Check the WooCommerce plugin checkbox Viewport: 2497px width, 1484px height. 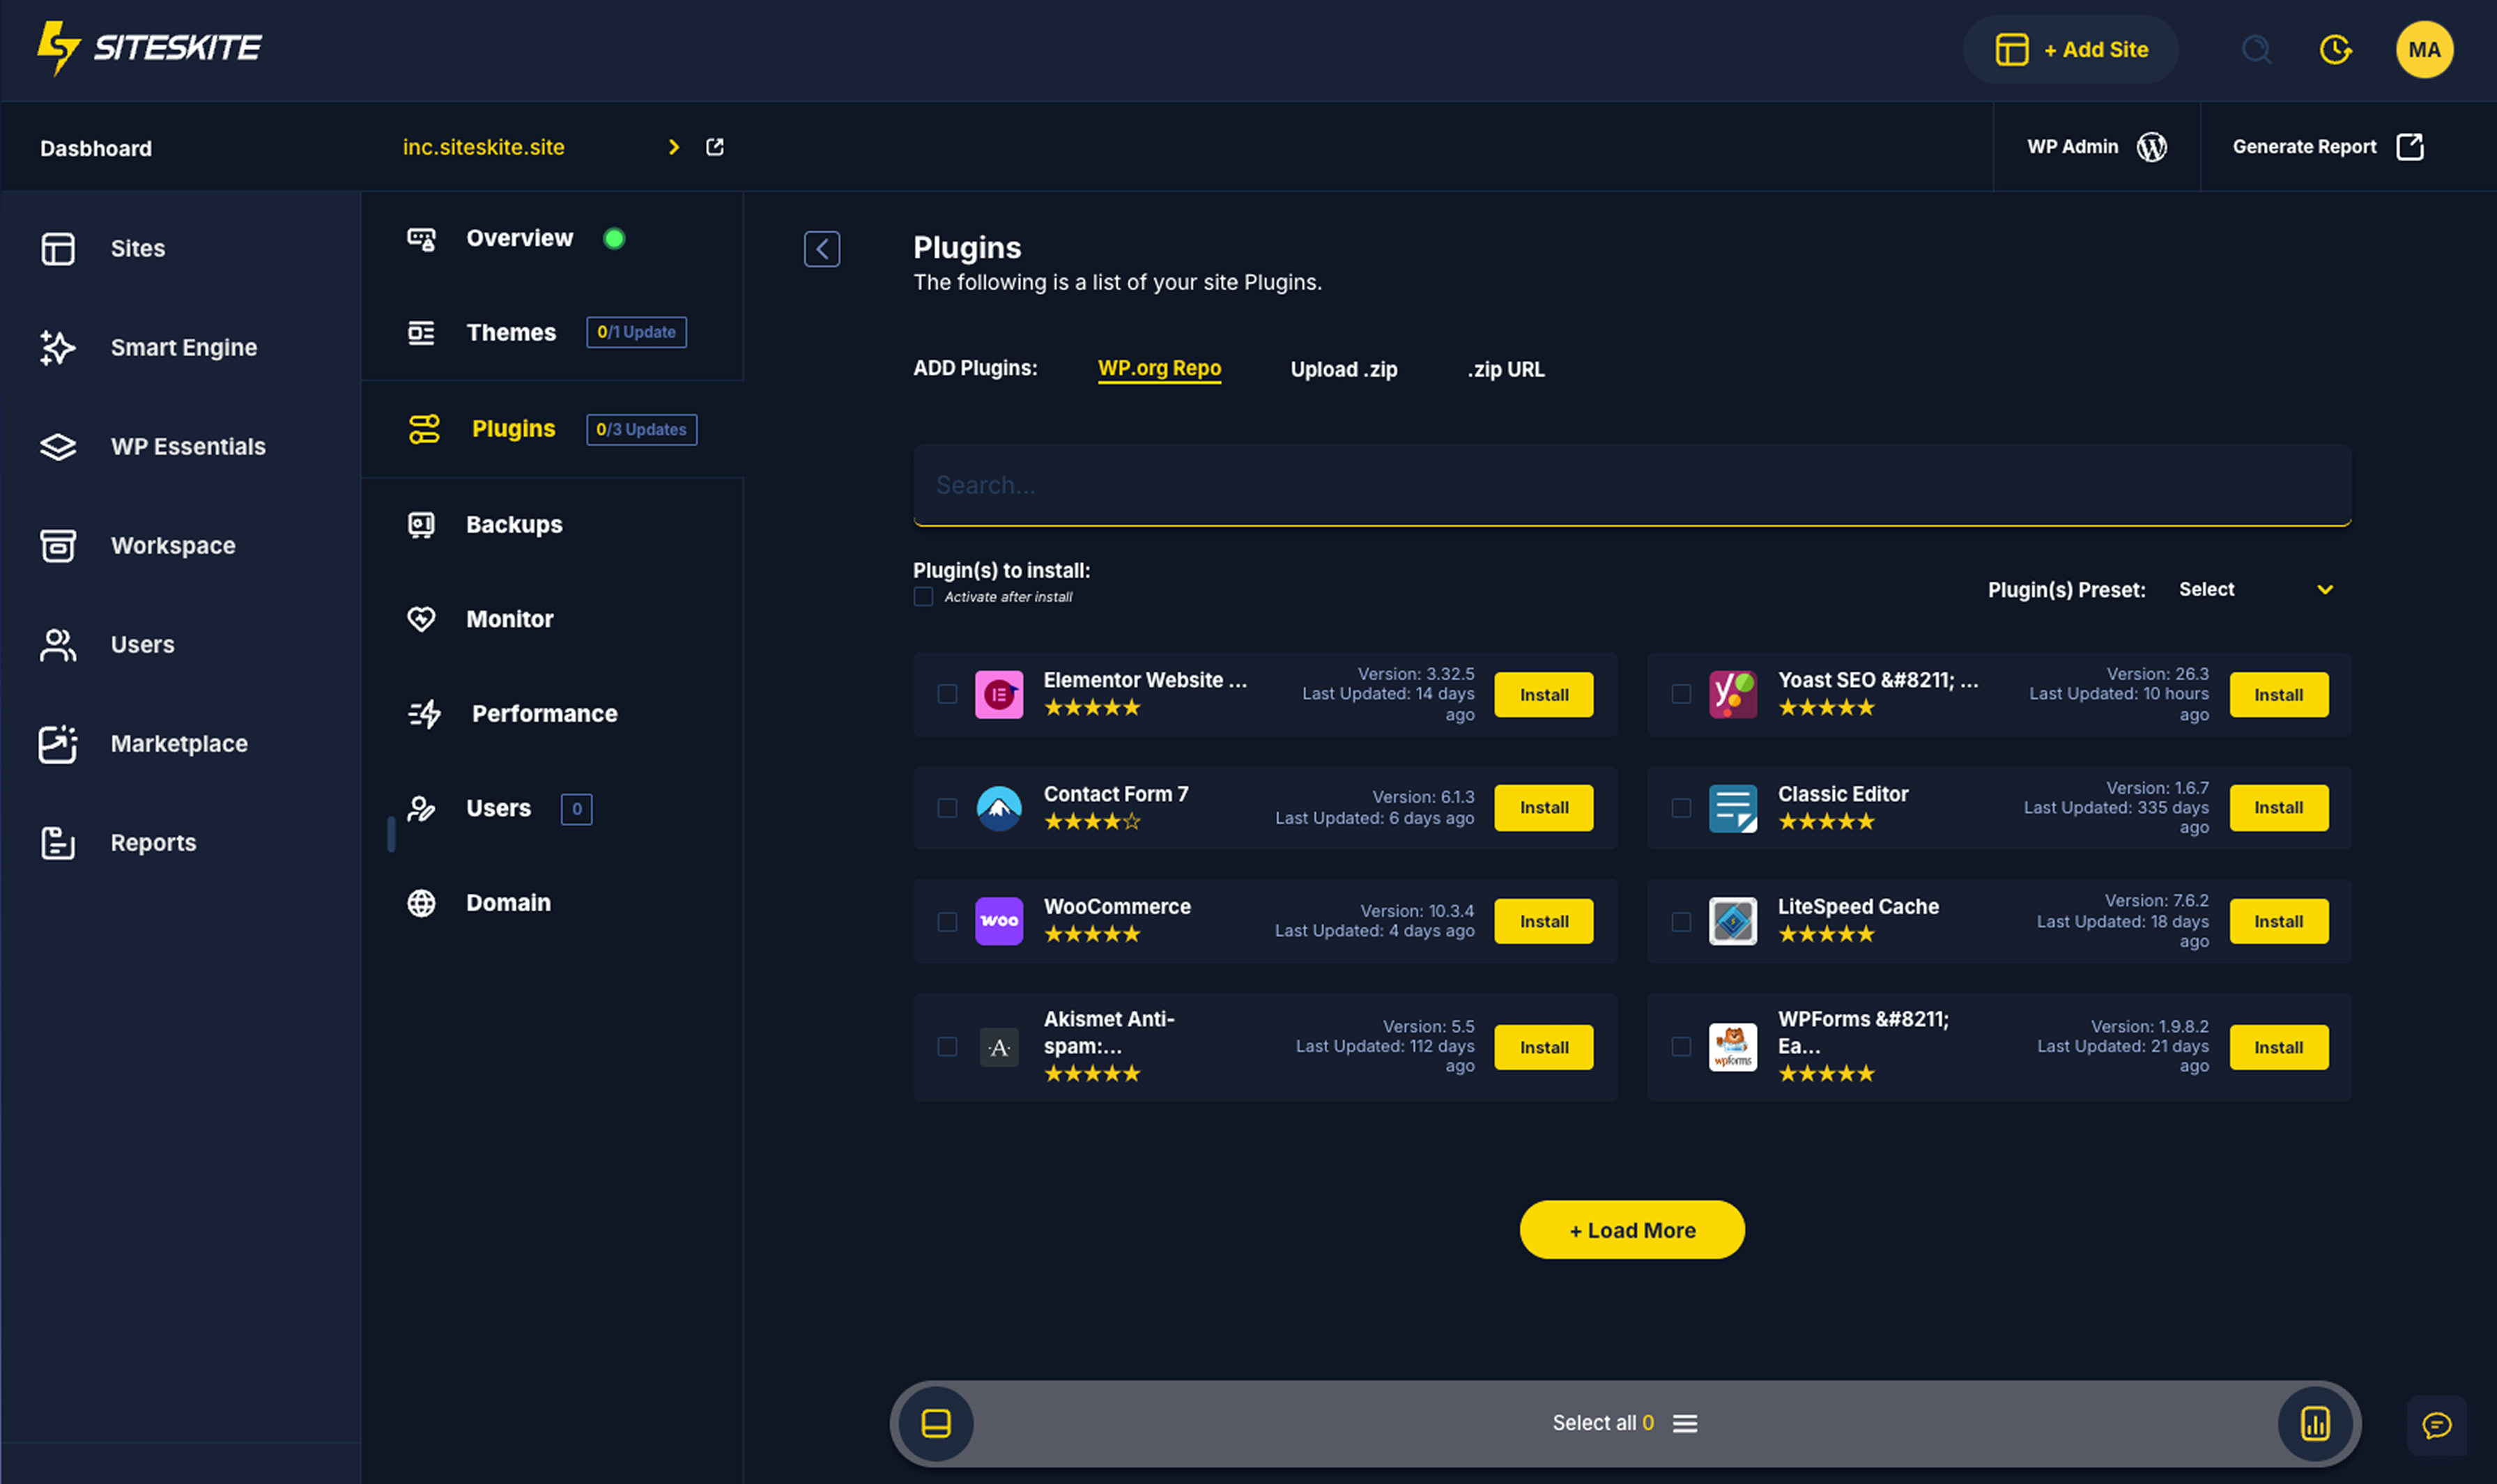click(947, 922)
